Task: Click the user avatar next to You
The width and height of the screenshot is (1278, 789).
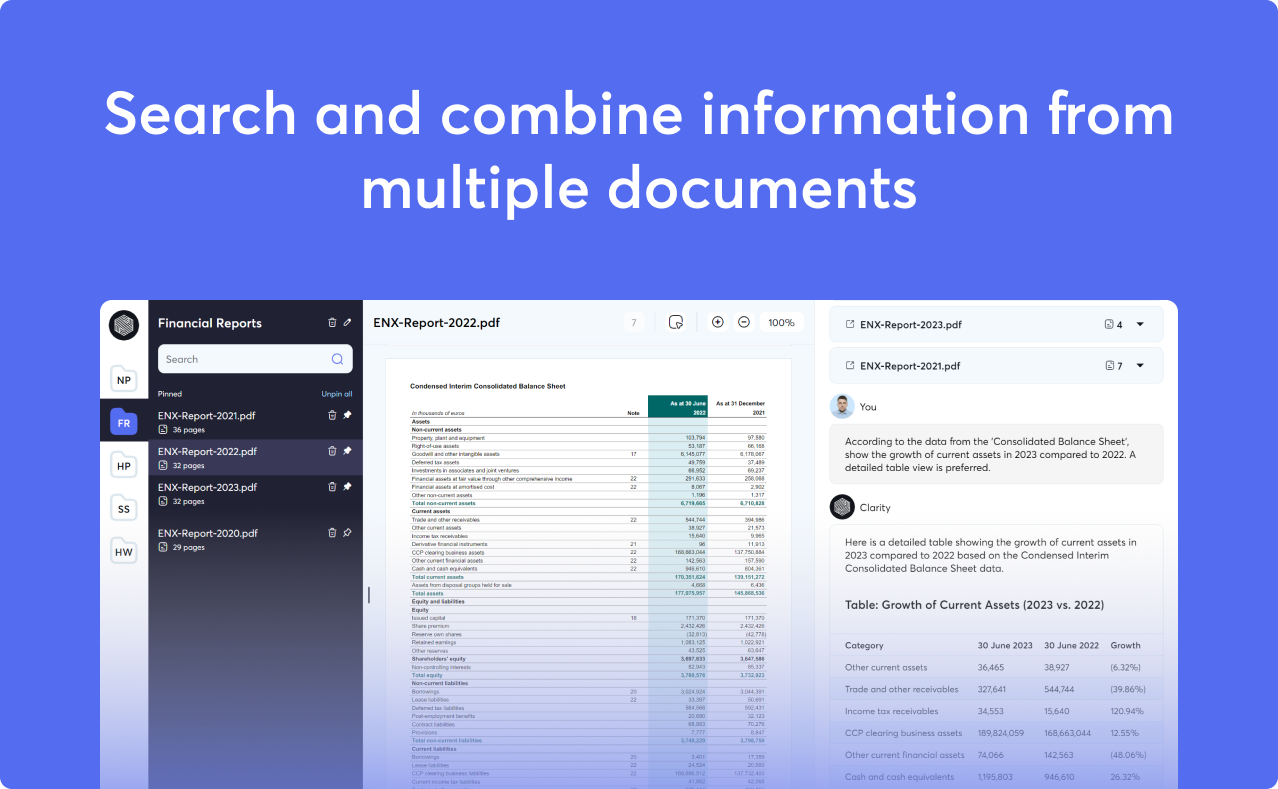Action: click(x=842, y=406)
